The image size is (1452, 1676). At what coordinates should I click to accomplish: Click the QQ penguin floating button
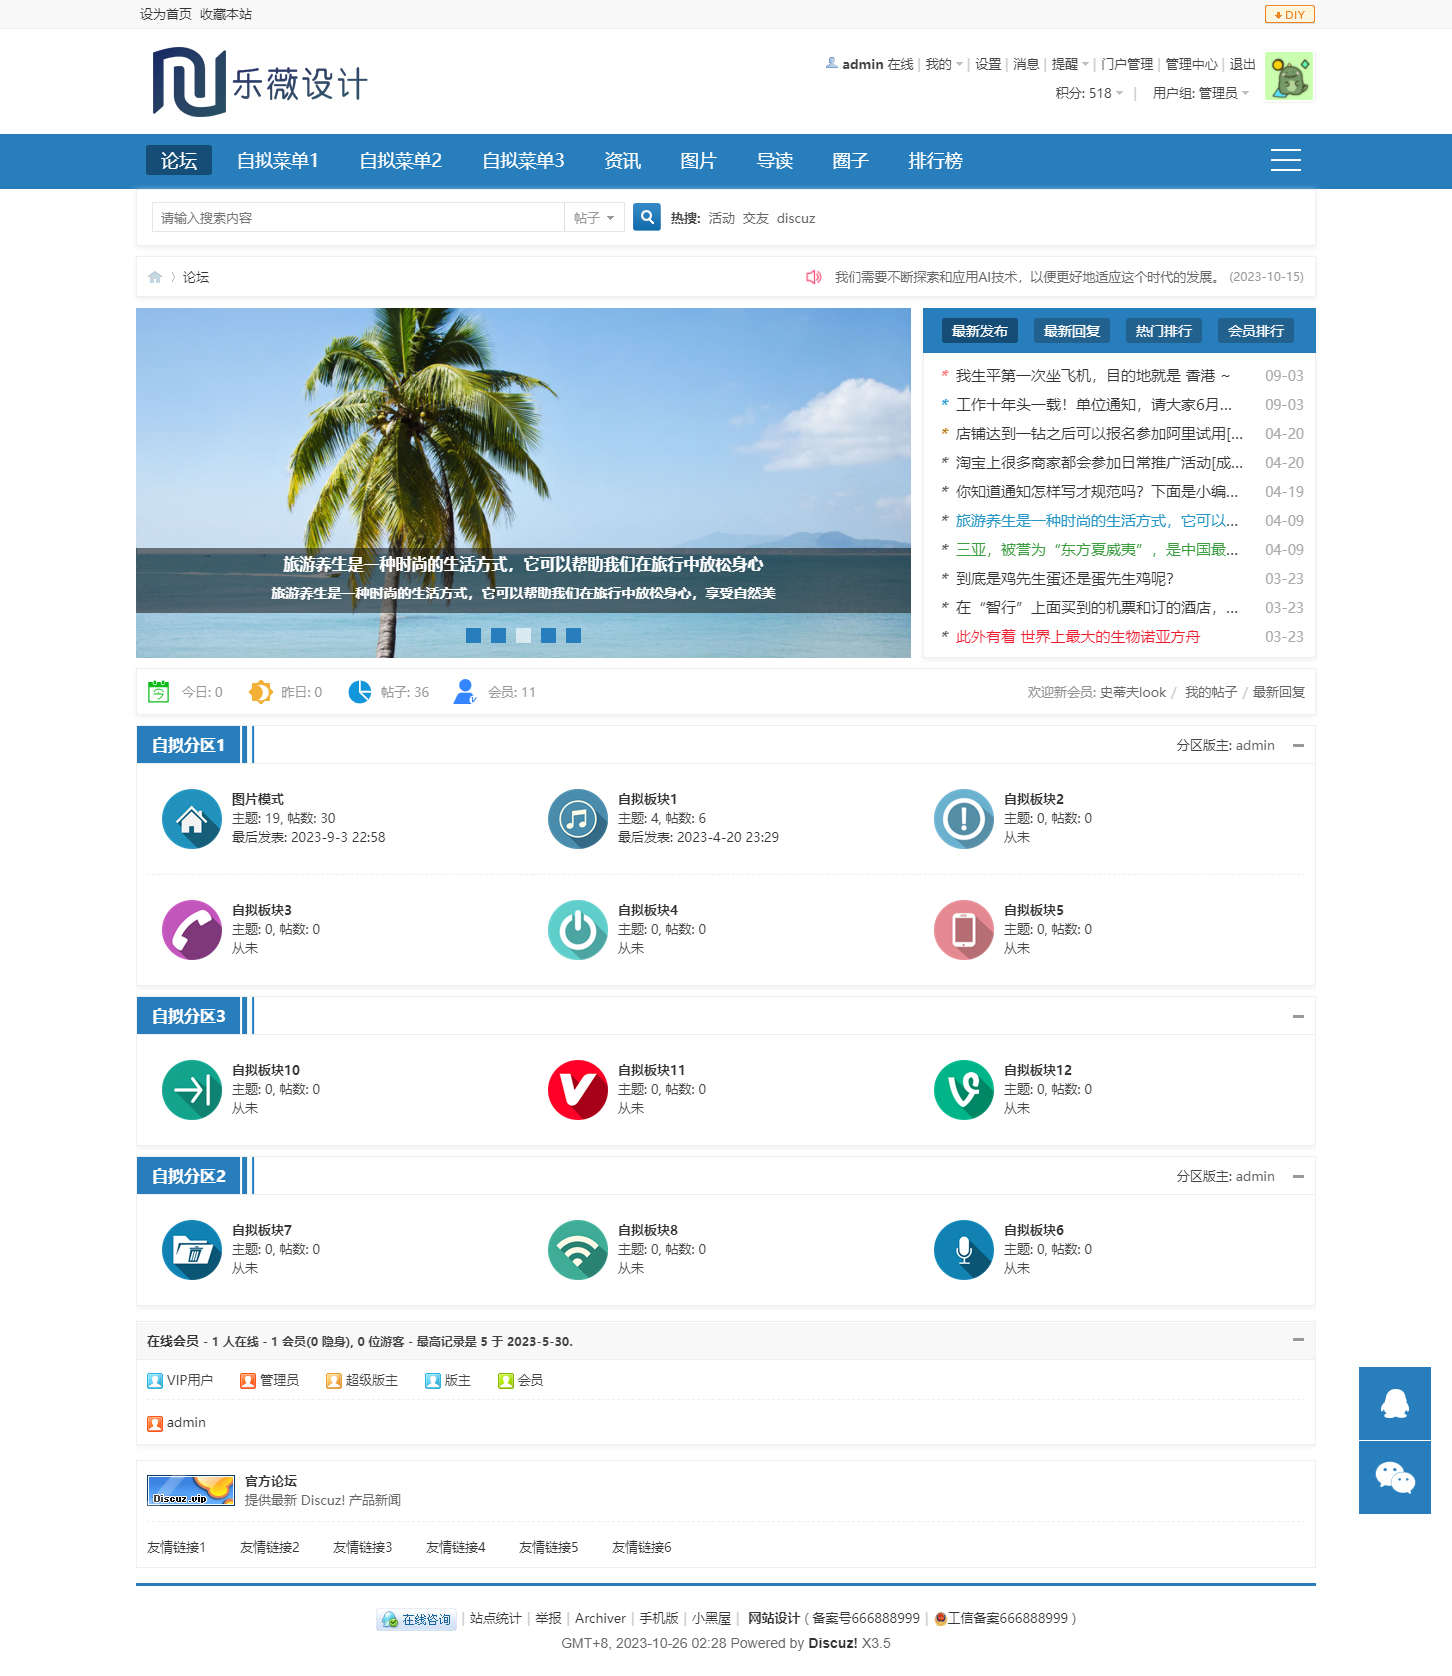[1394, 1403]
